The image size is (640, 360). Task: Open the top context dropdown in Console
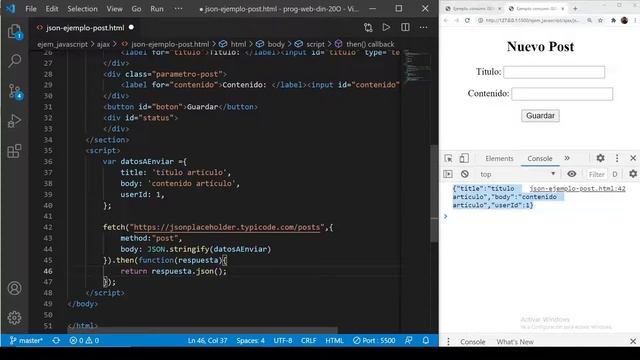518,174
